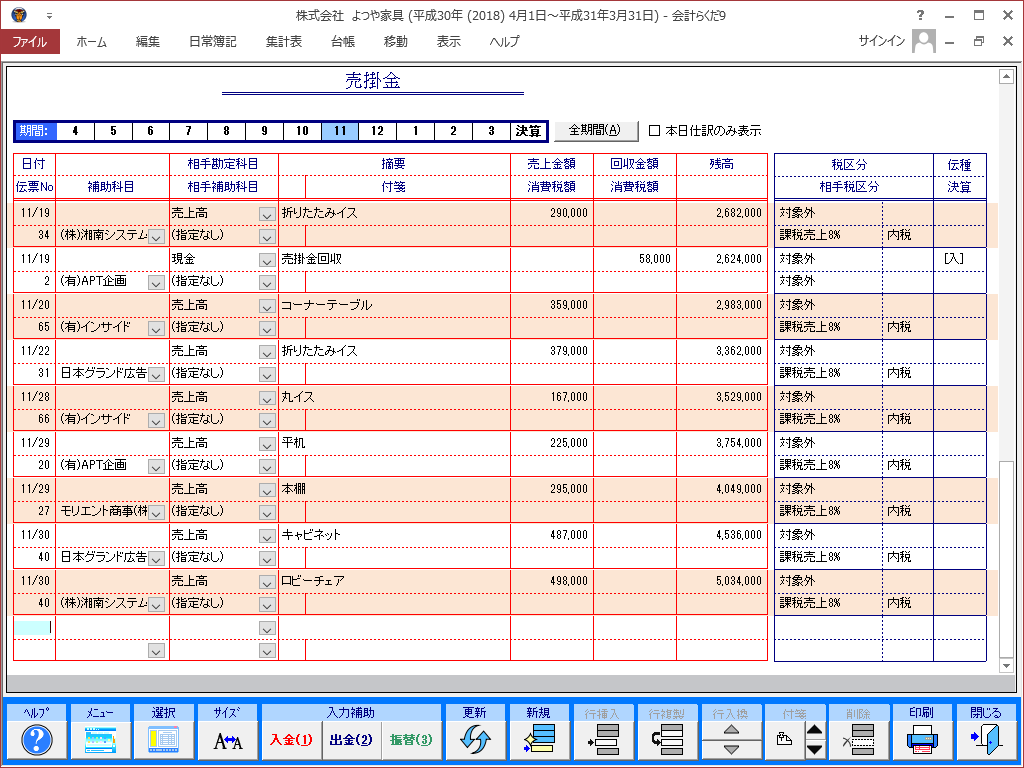Select period month 7
Screen dimensions: 1024x768
188,131
